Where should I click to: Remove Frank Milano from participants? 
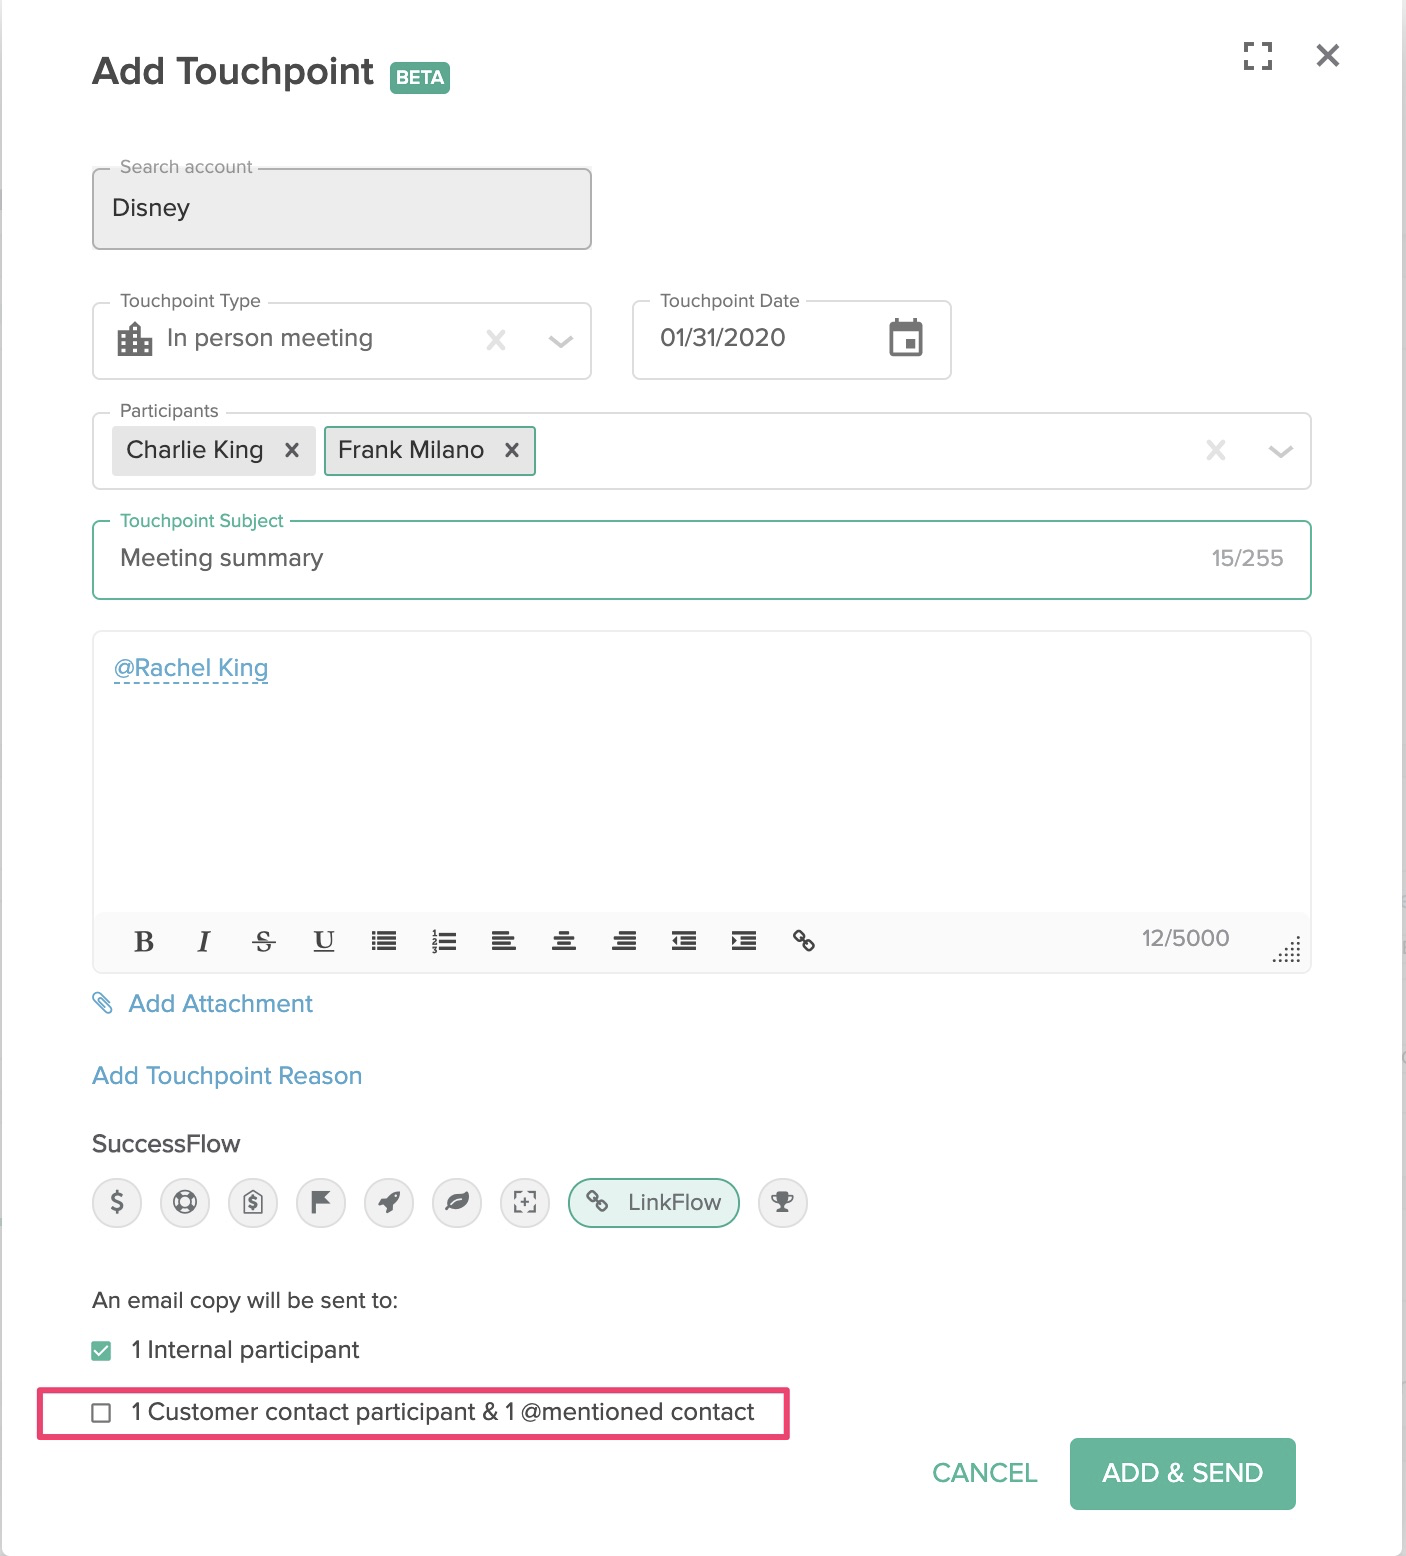click(512, 450)
